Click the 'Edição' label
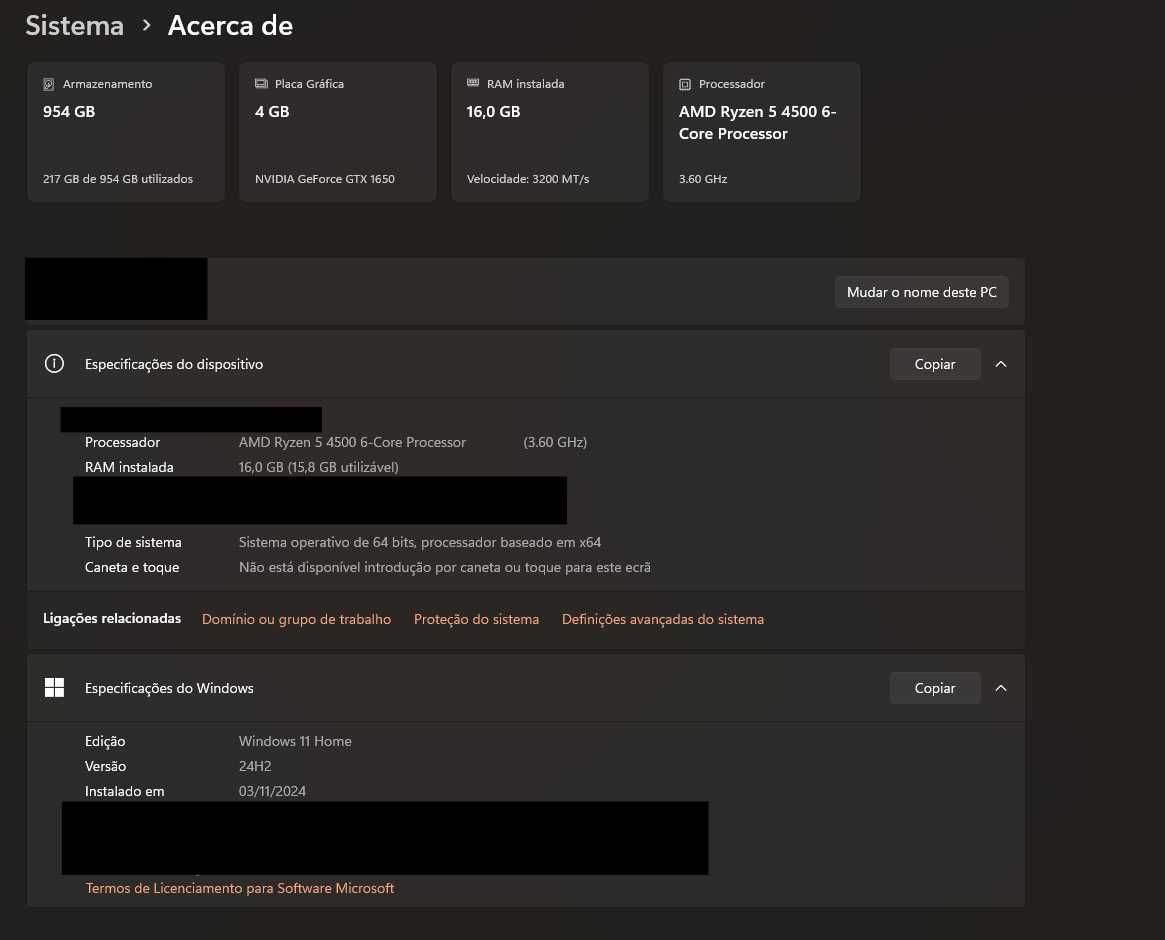Screen dimensions: 1165x940 click(105, 741)
